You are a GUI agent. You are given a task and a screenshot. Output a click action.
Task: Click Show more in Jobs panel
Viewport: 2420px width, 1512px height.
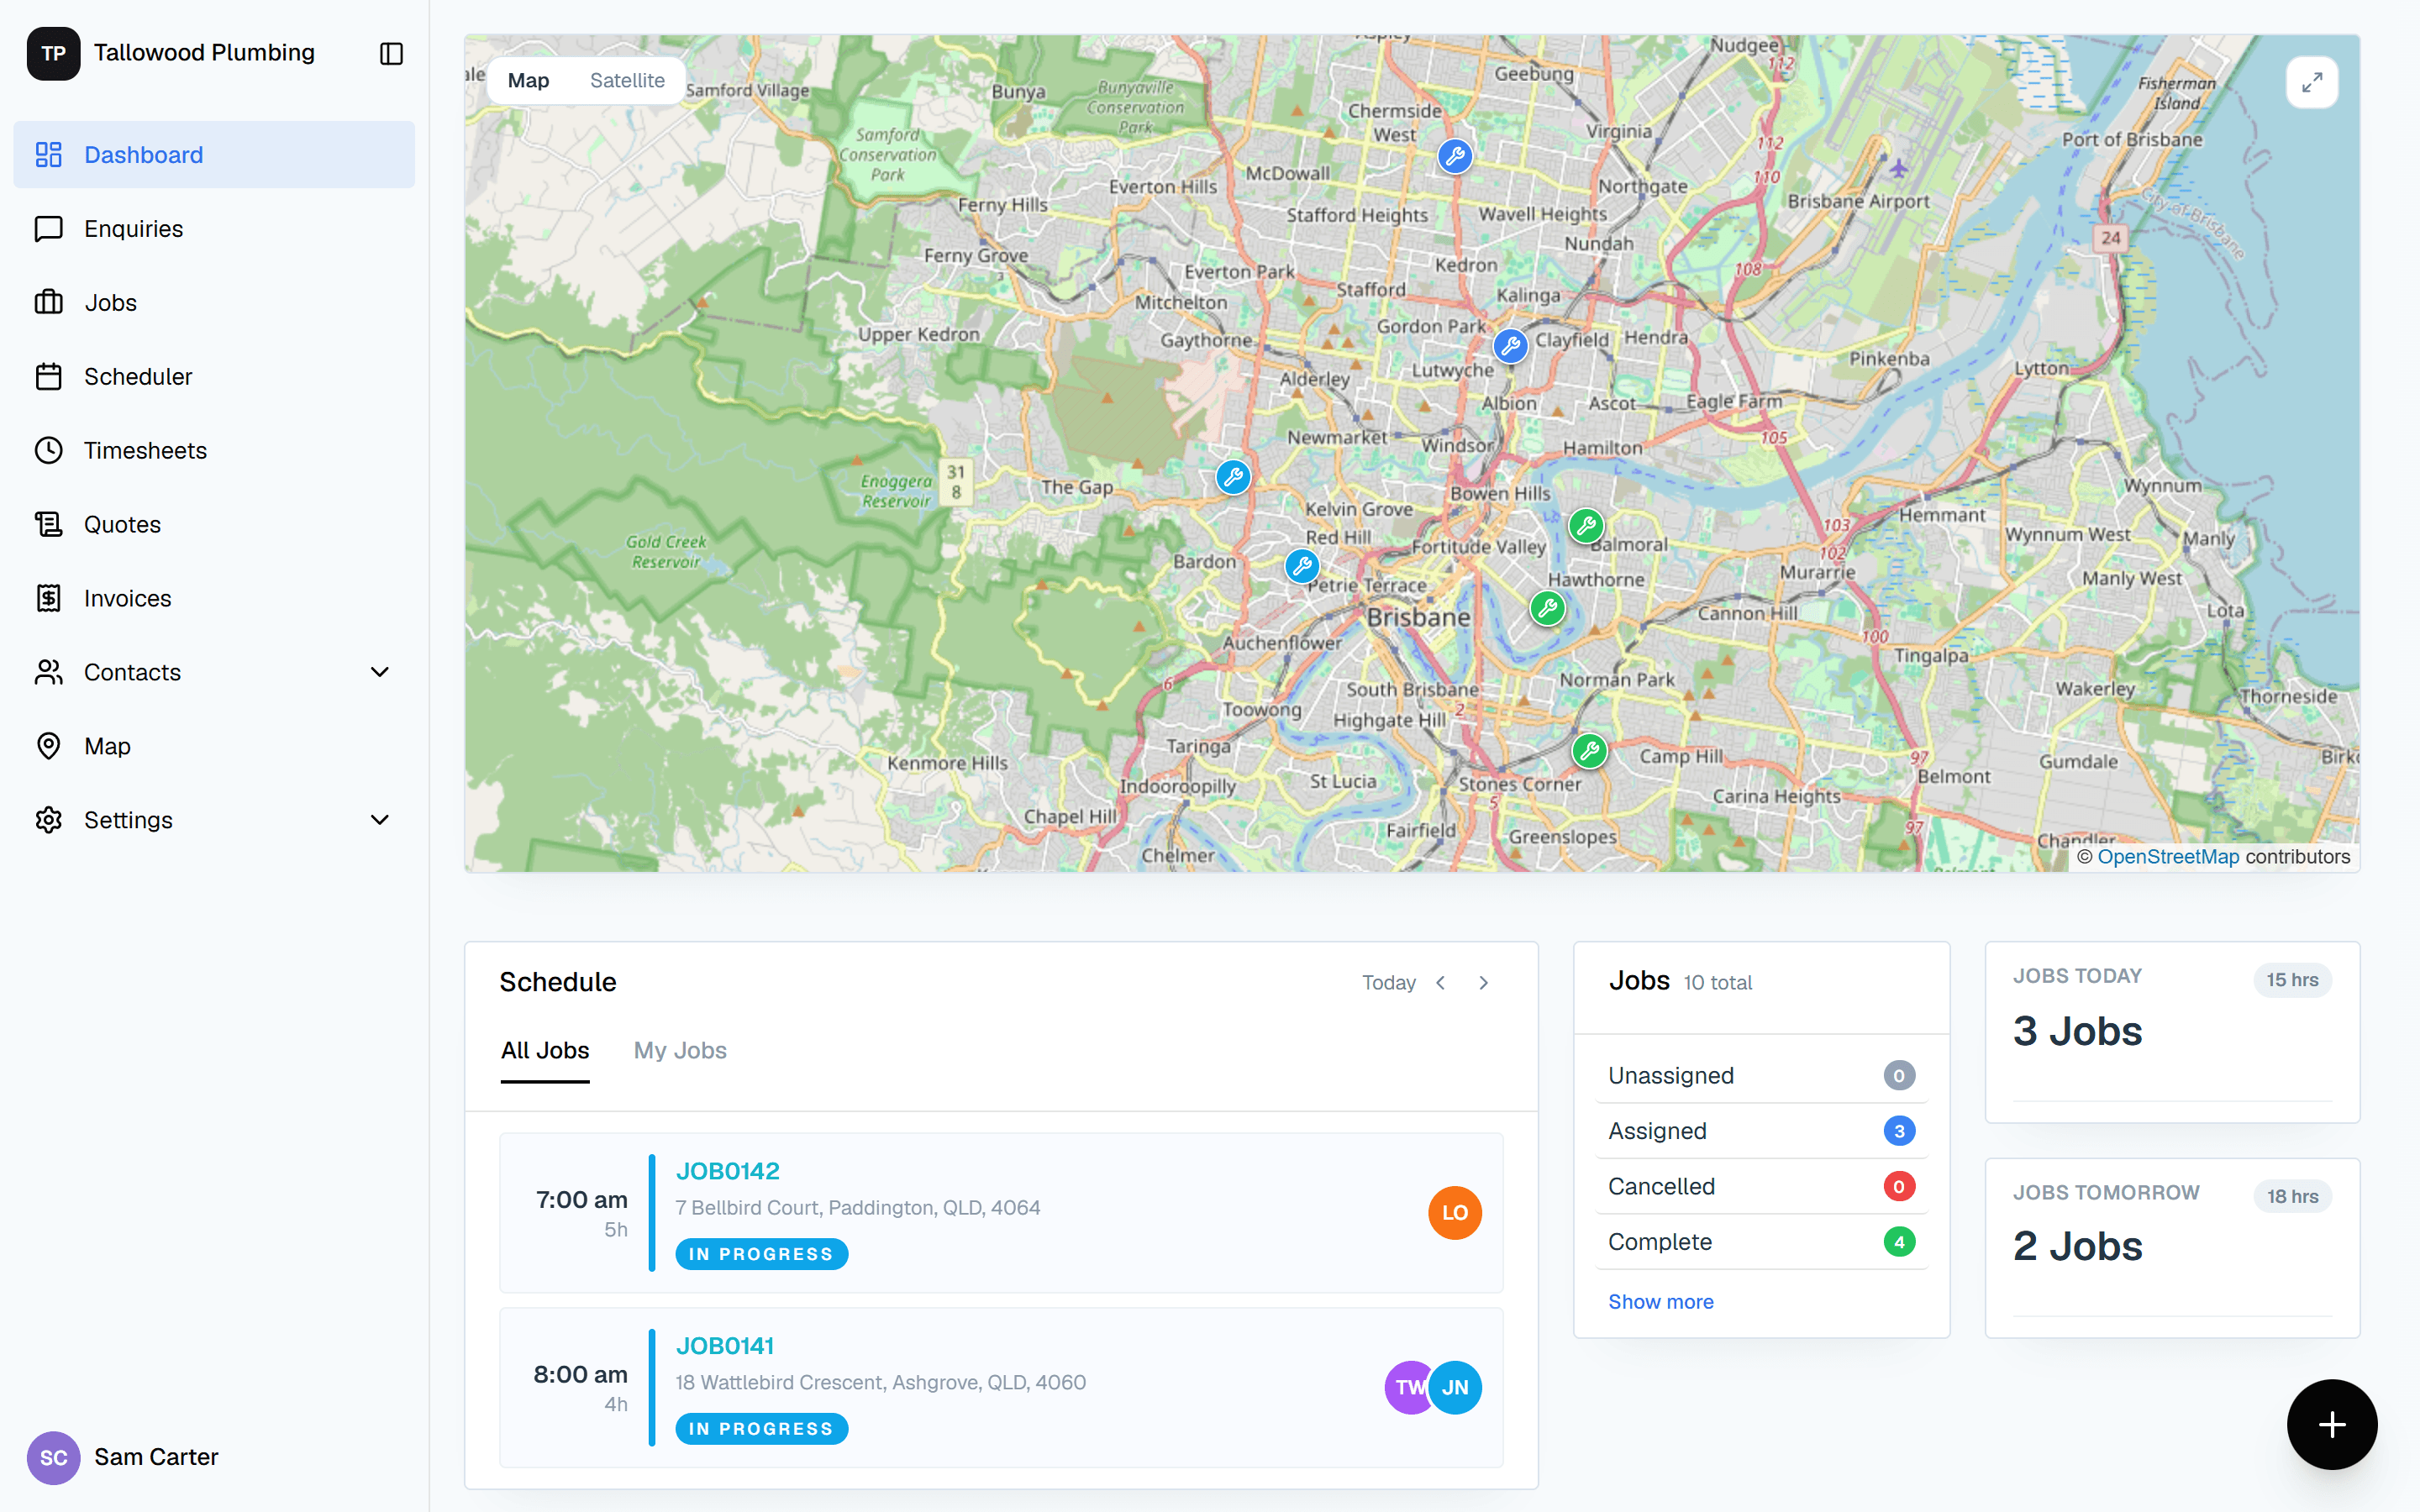point(1660,1302)
